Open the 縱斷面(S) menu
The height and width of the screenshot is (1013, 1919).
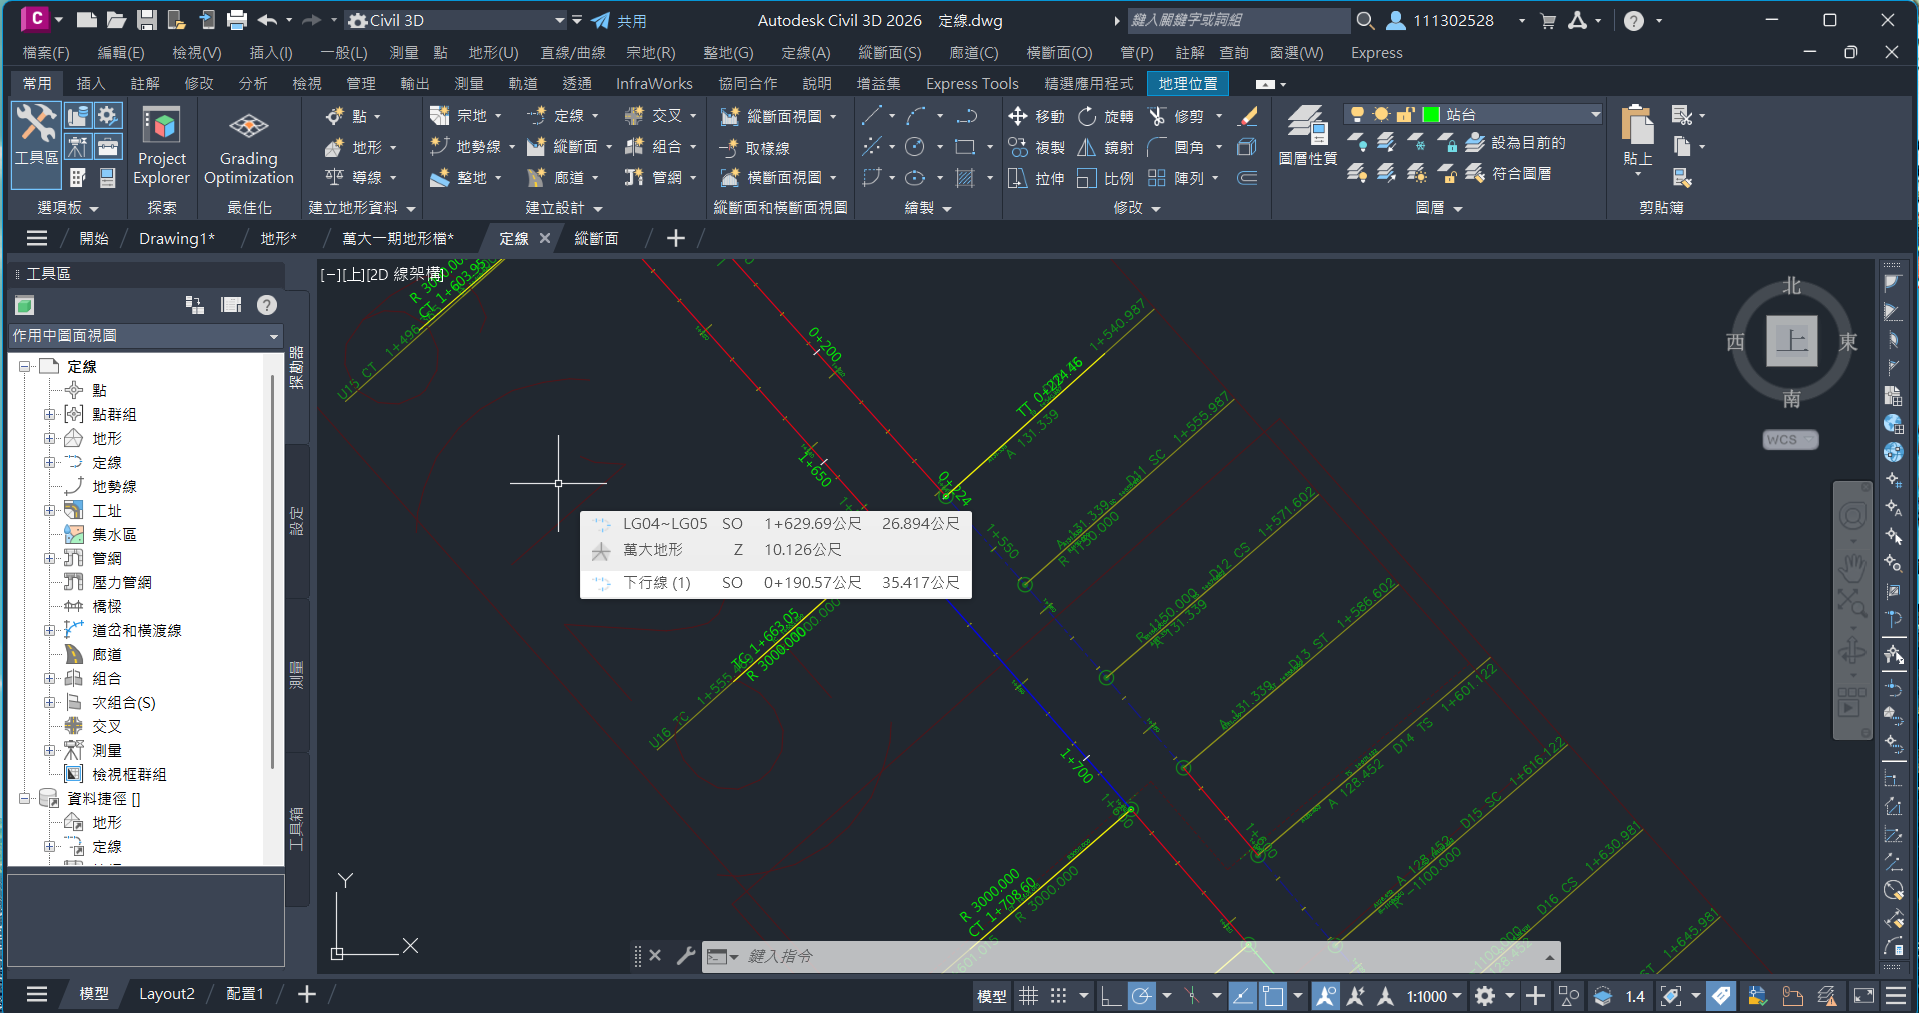coord(889,53)
